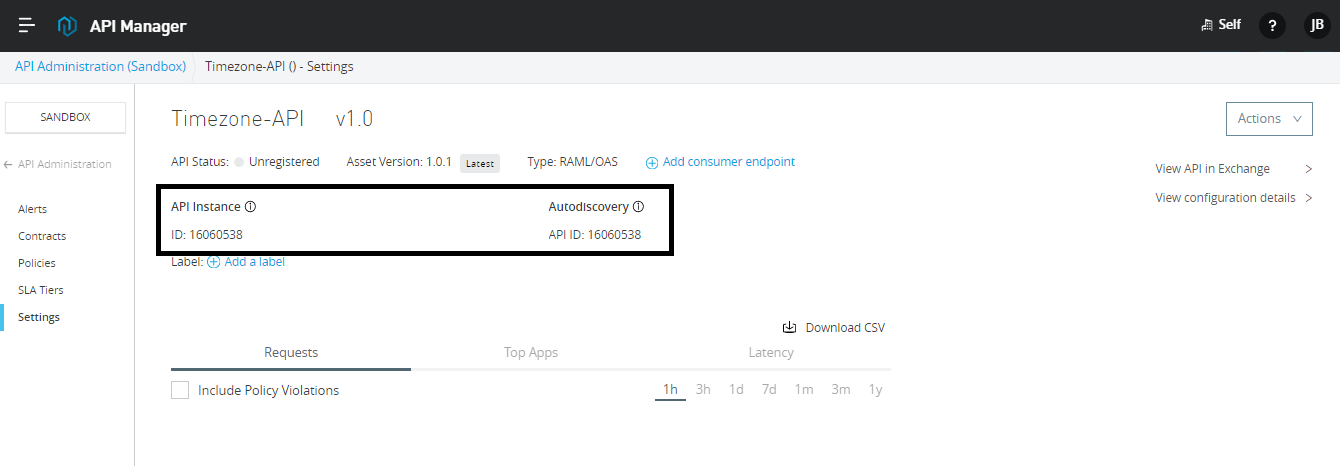The width and height of the screenshot is (1340, 466).
Task: Click the Timezone-API () - Settings breadcrumb text
Action: tap(279, 67)
